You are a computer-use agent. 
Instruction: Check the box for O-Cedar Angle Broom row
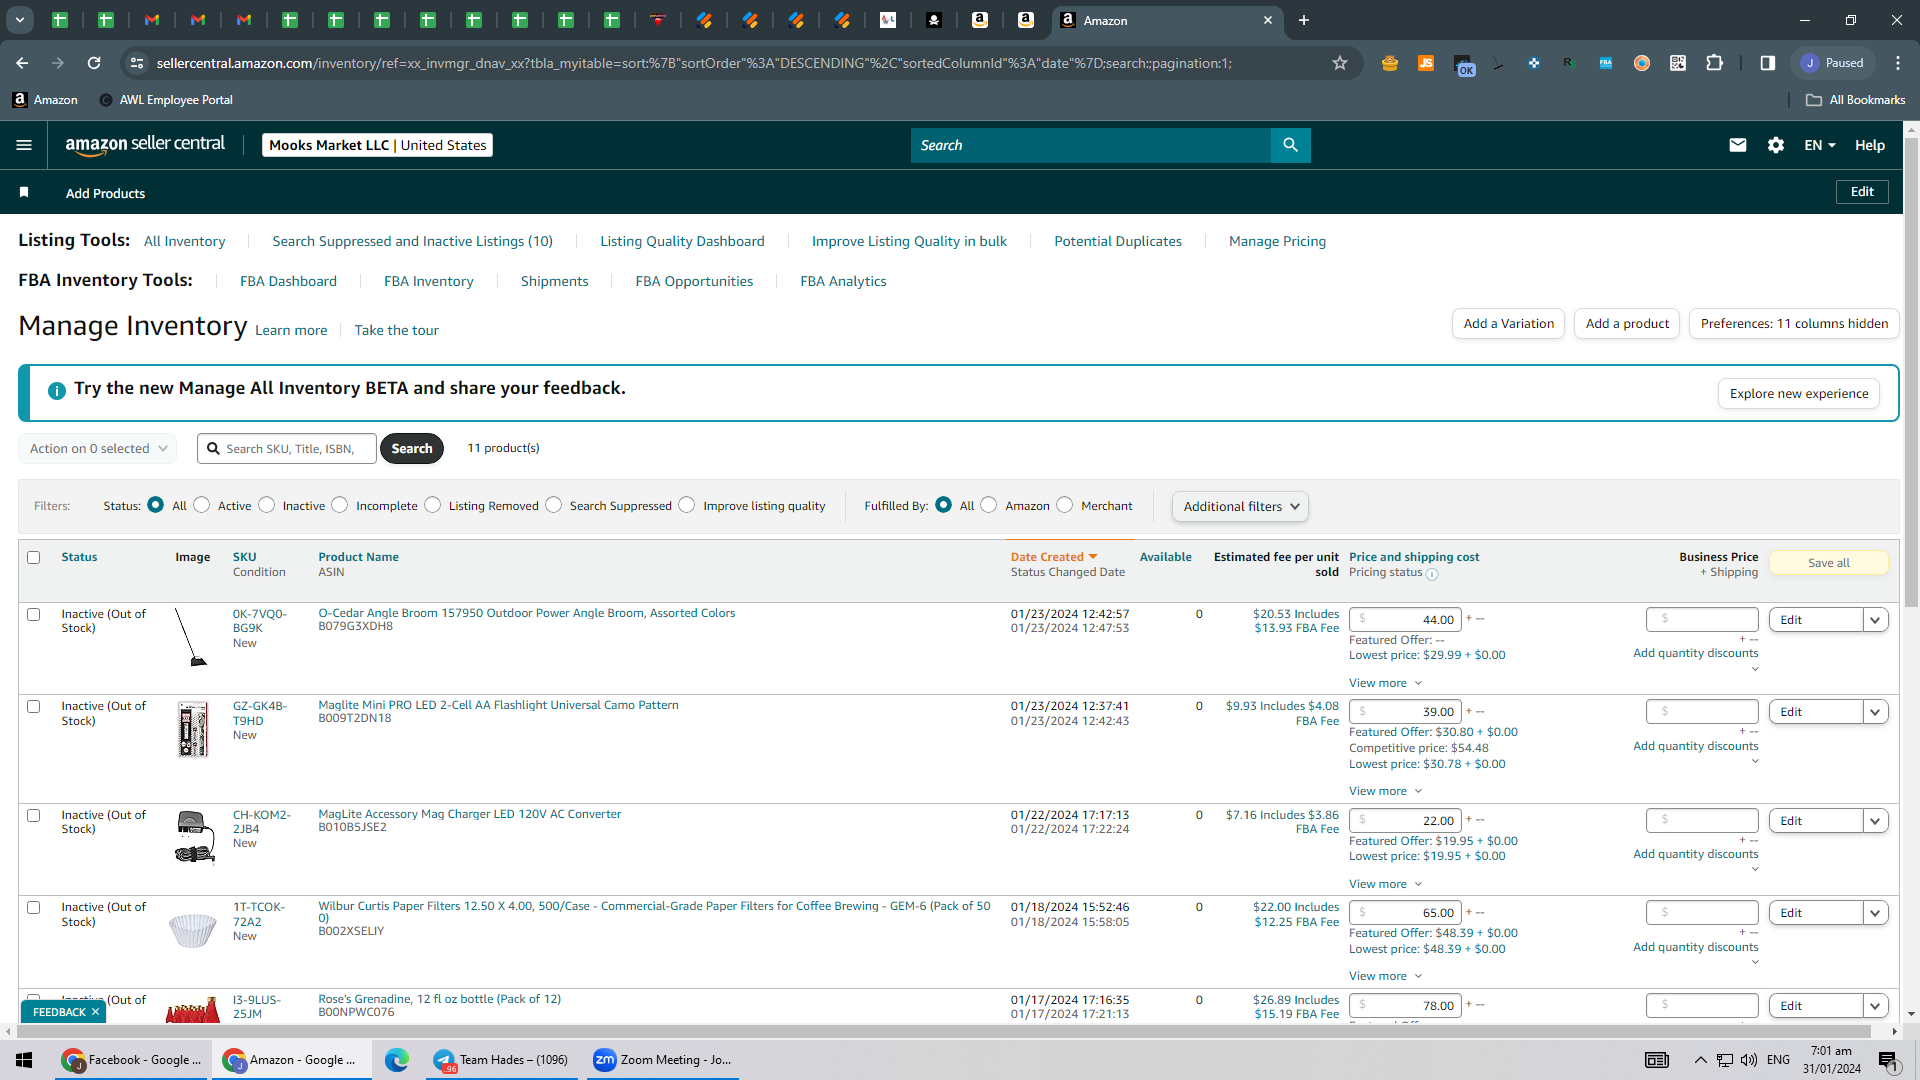[x=34, y=615]
